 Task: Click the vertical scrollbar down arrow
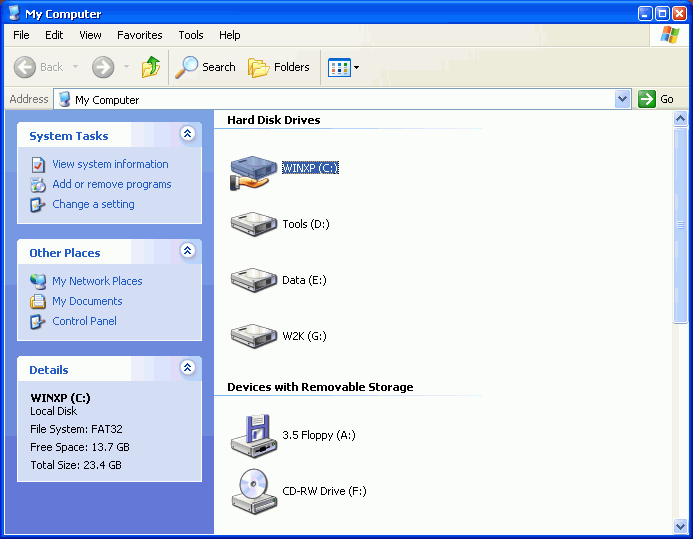681,526
